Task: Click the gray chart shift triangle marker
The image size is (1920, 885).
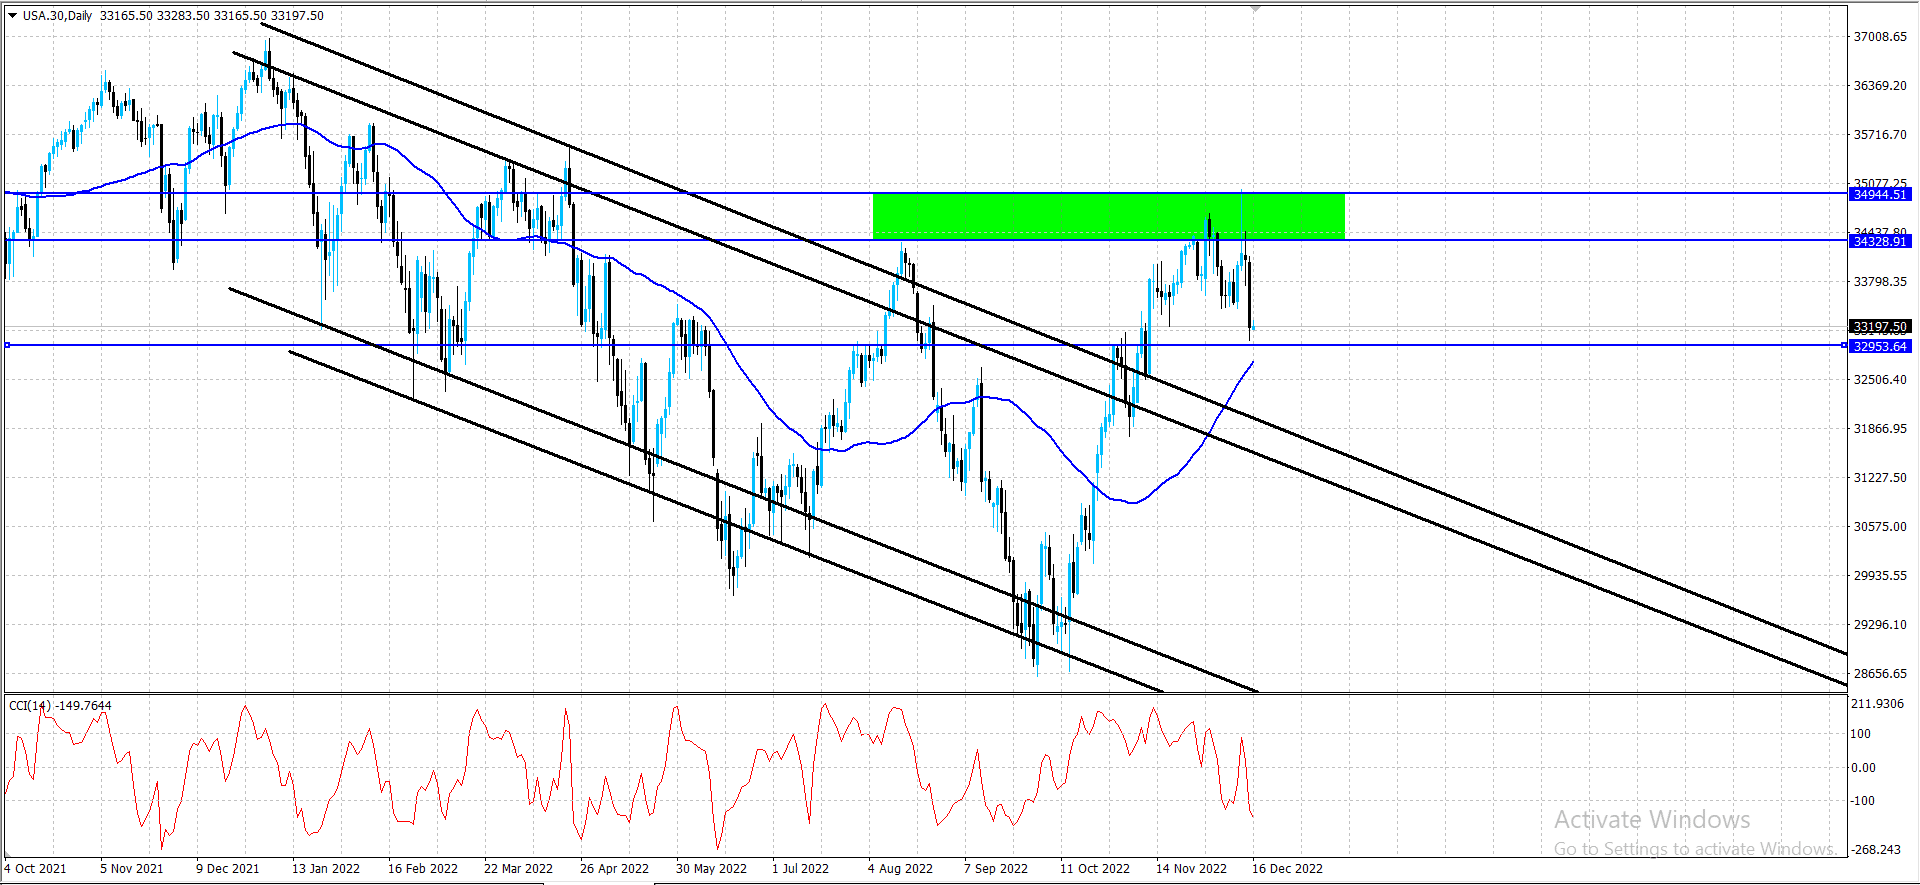Action: 1256,8
